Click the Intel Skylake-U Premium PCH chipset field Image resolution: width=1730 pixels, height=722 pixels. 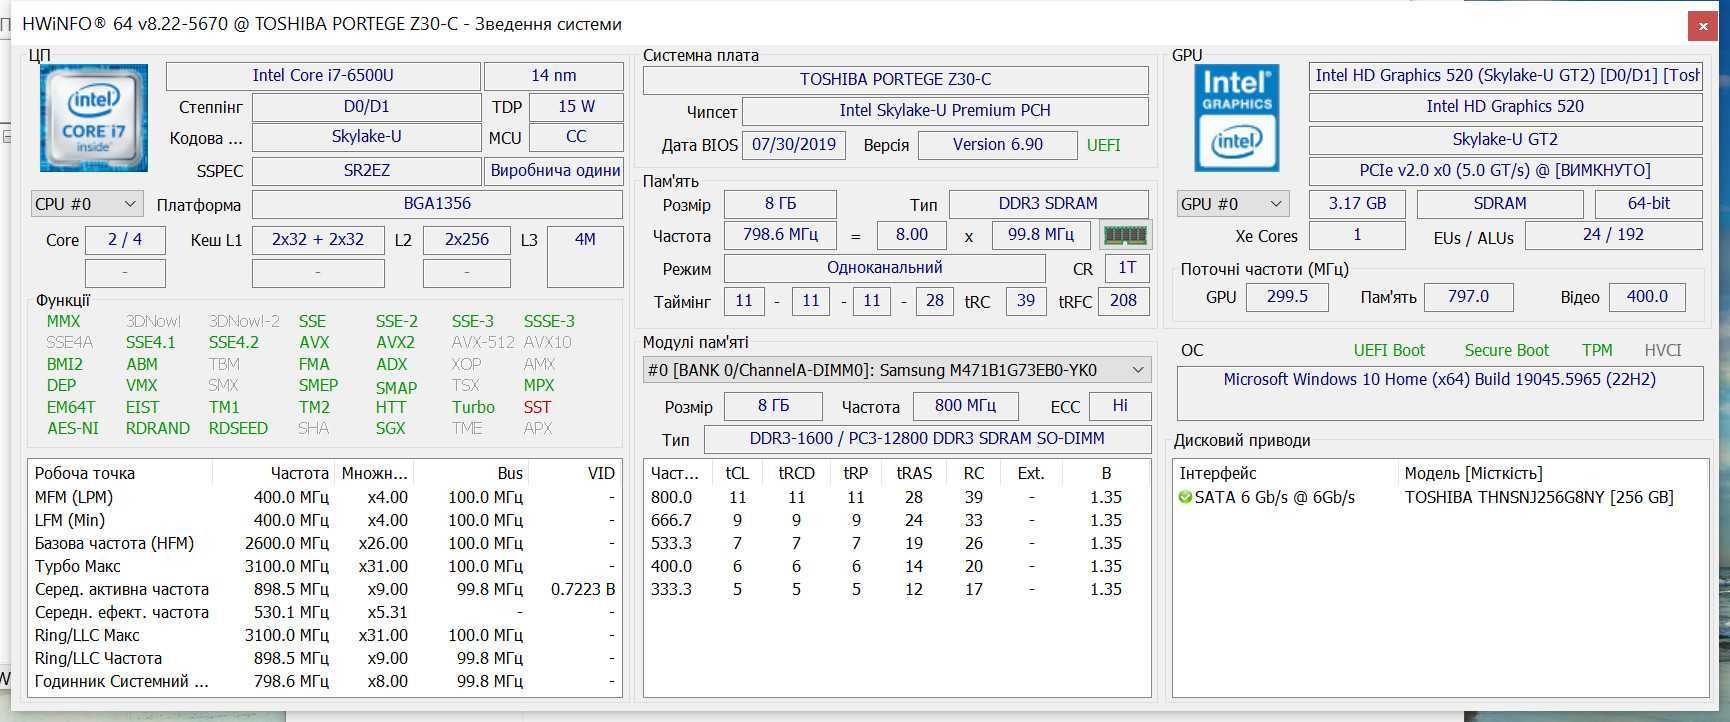(945, 111)
